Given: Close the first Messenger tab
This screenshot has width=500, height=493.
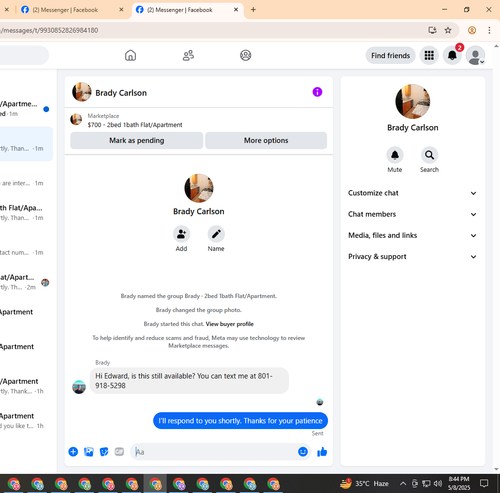Looking at the screenshot, I should (121, 10).
